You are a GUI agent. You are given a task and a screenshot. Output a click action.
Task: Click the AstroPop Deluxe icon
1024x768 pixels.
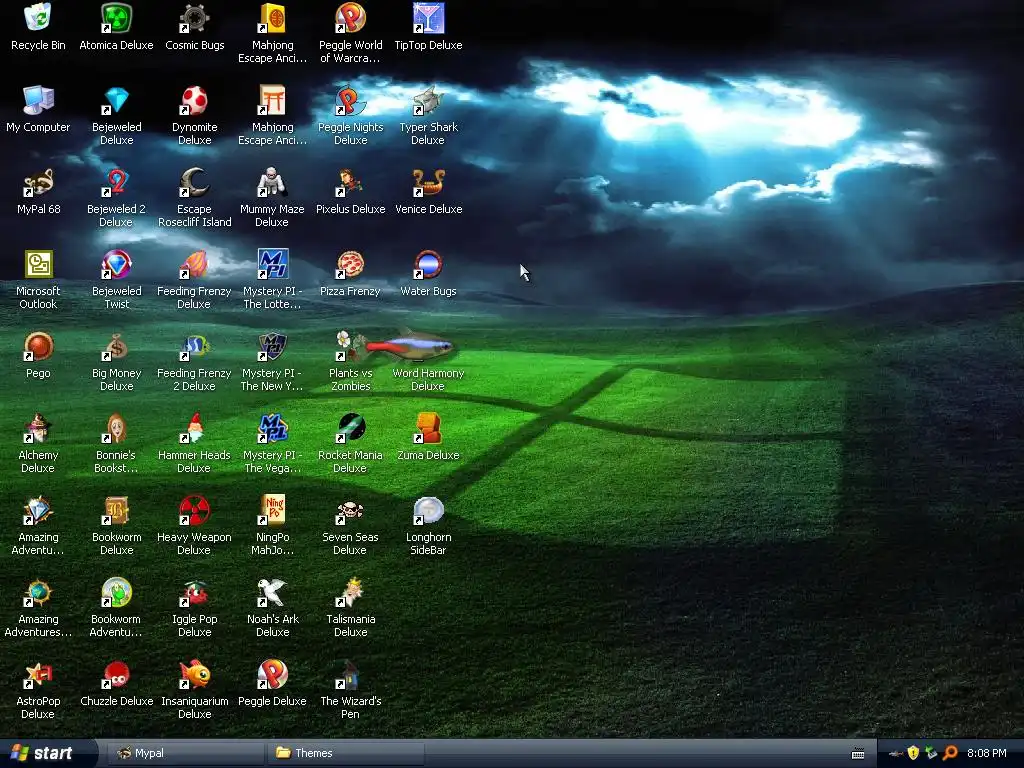click(x=38, y=675)
